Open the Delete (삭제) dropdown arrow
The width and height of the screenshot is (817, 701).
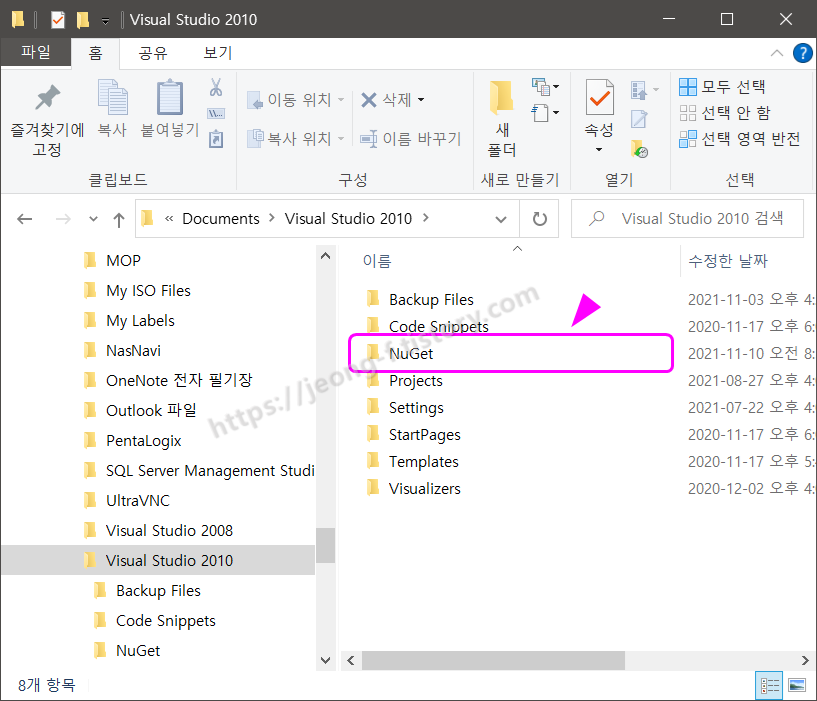421,100
